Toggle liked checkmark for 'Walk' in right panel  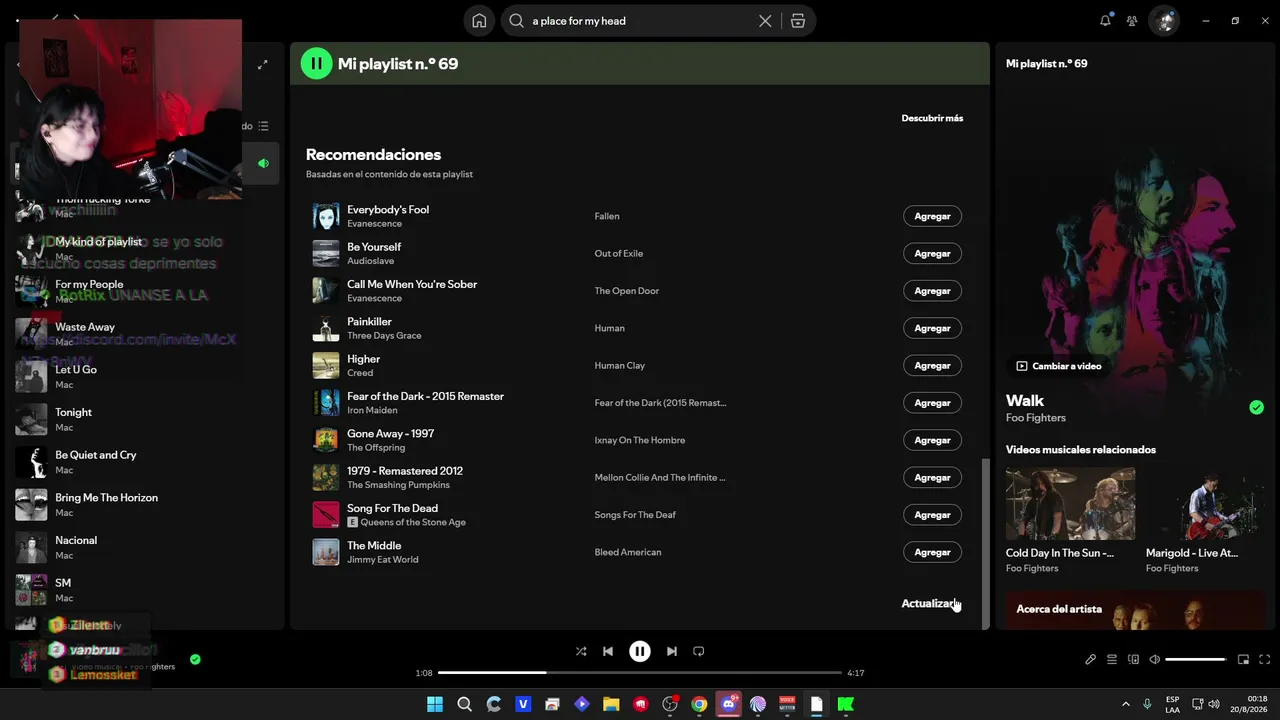pos(1256,407)
